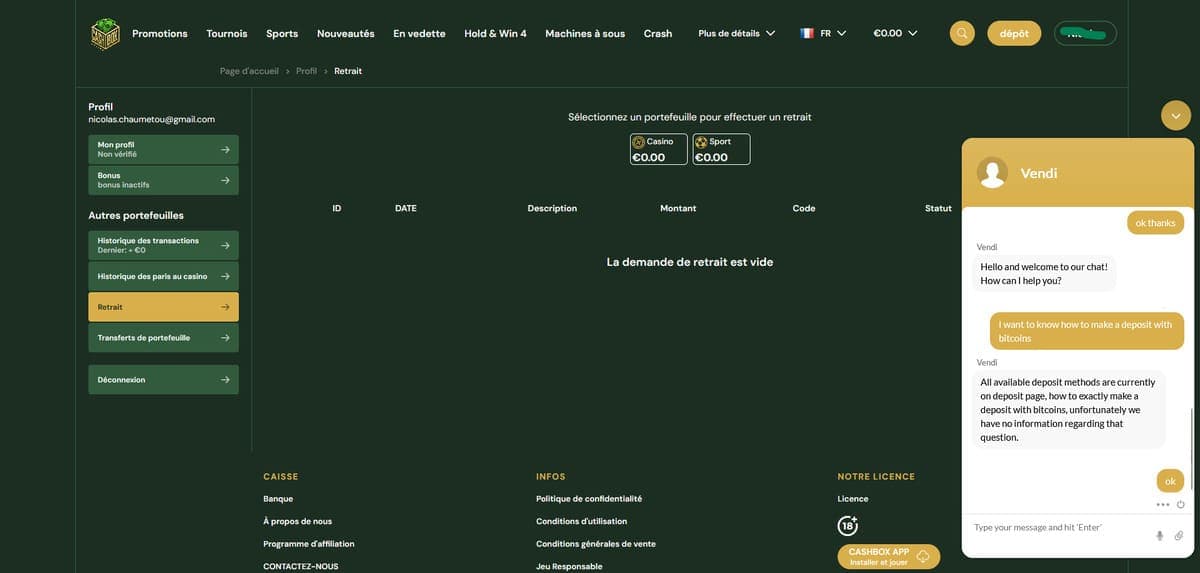This screenshot has width=1200, height=573.
Task: Go to Page d'accueil breadcrumb
Action: (249, 71)
